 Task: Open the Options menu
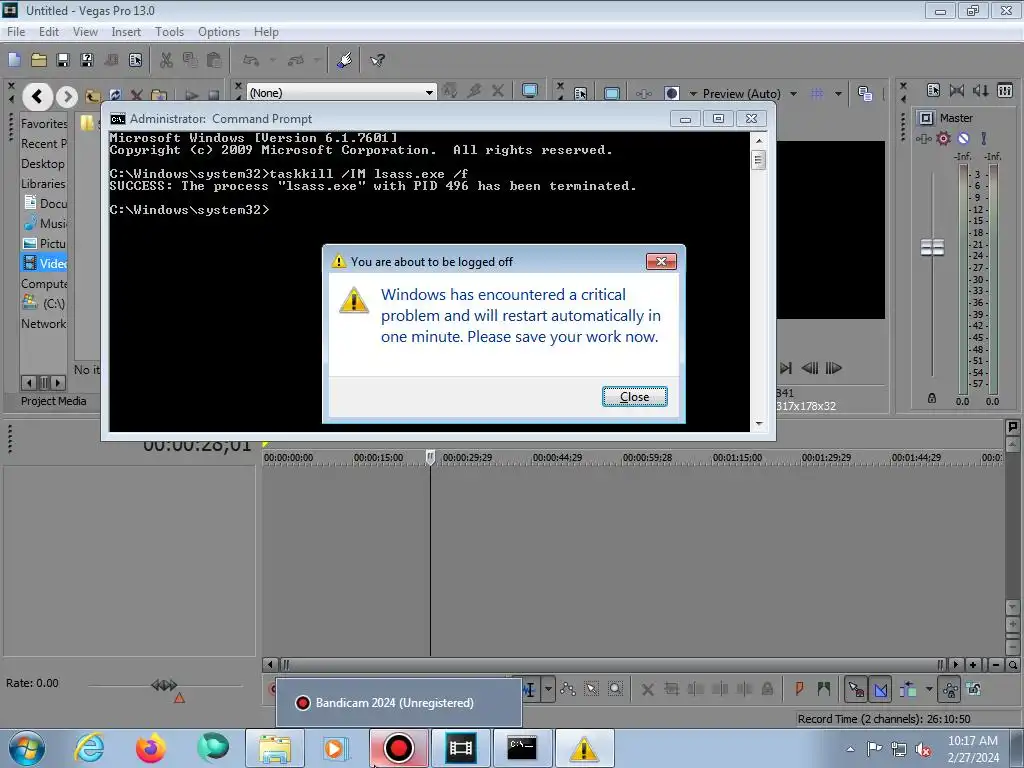point(219,32)
